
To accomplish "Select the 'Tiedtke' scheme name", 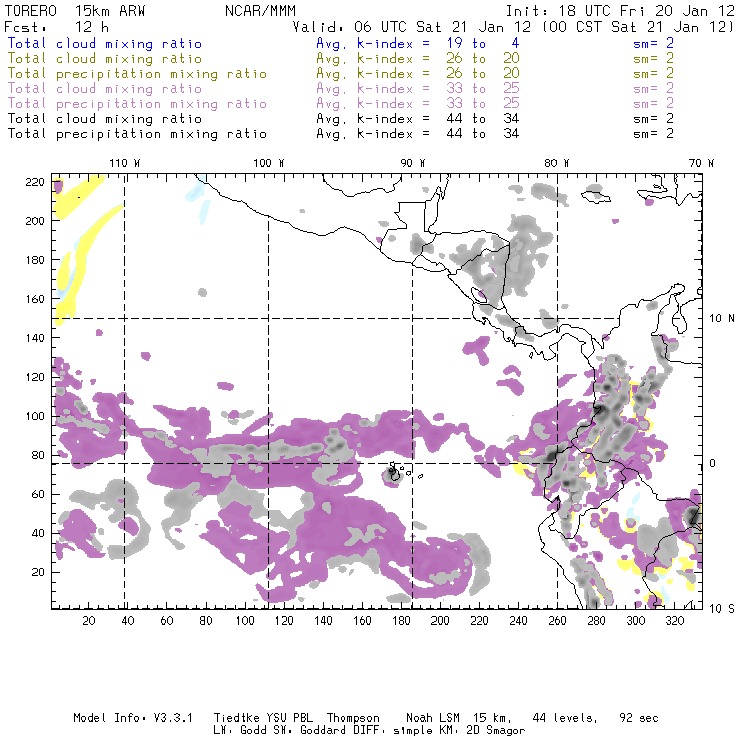I will (x=237, y=718).
